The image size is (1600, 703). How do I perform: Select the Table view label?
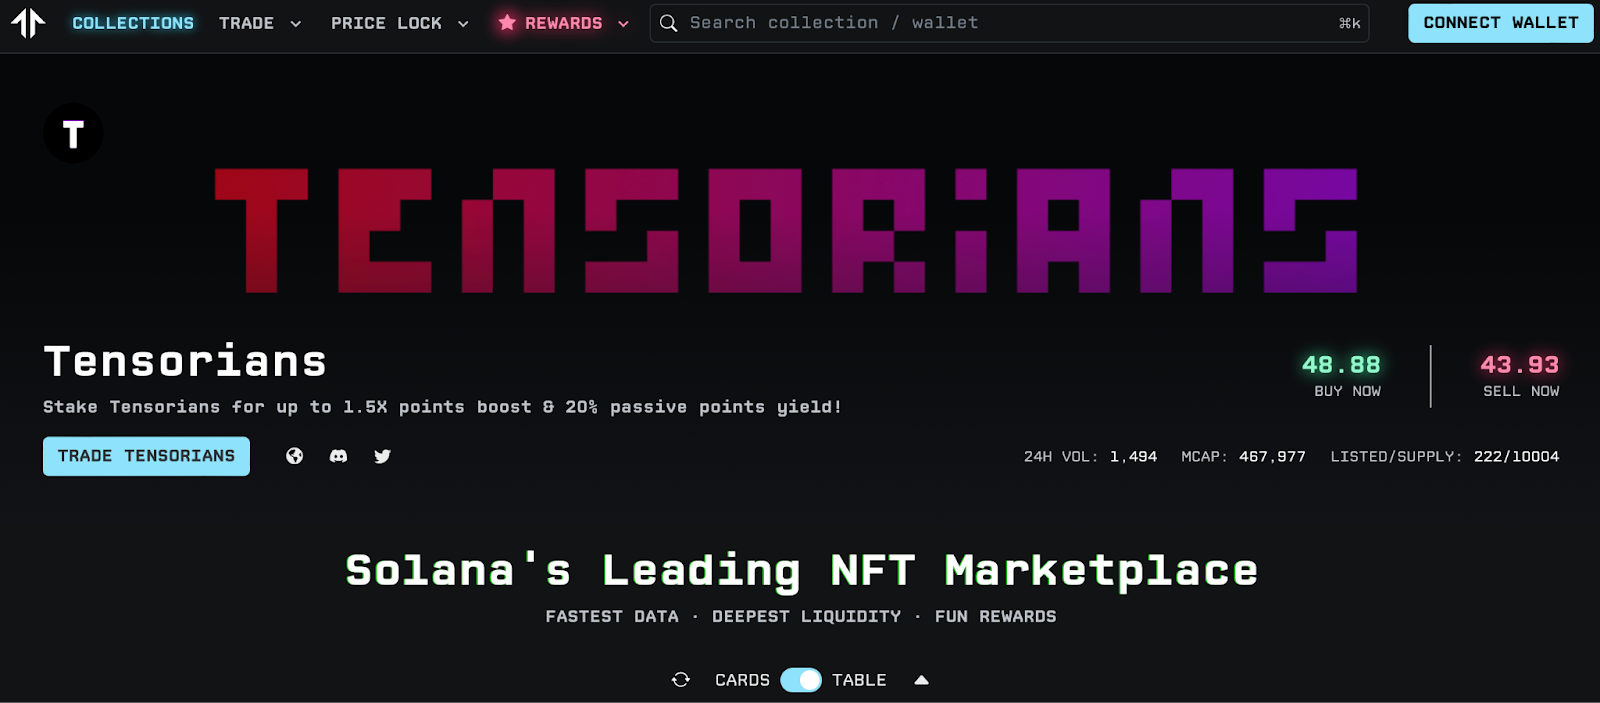[x=859, y=680]
